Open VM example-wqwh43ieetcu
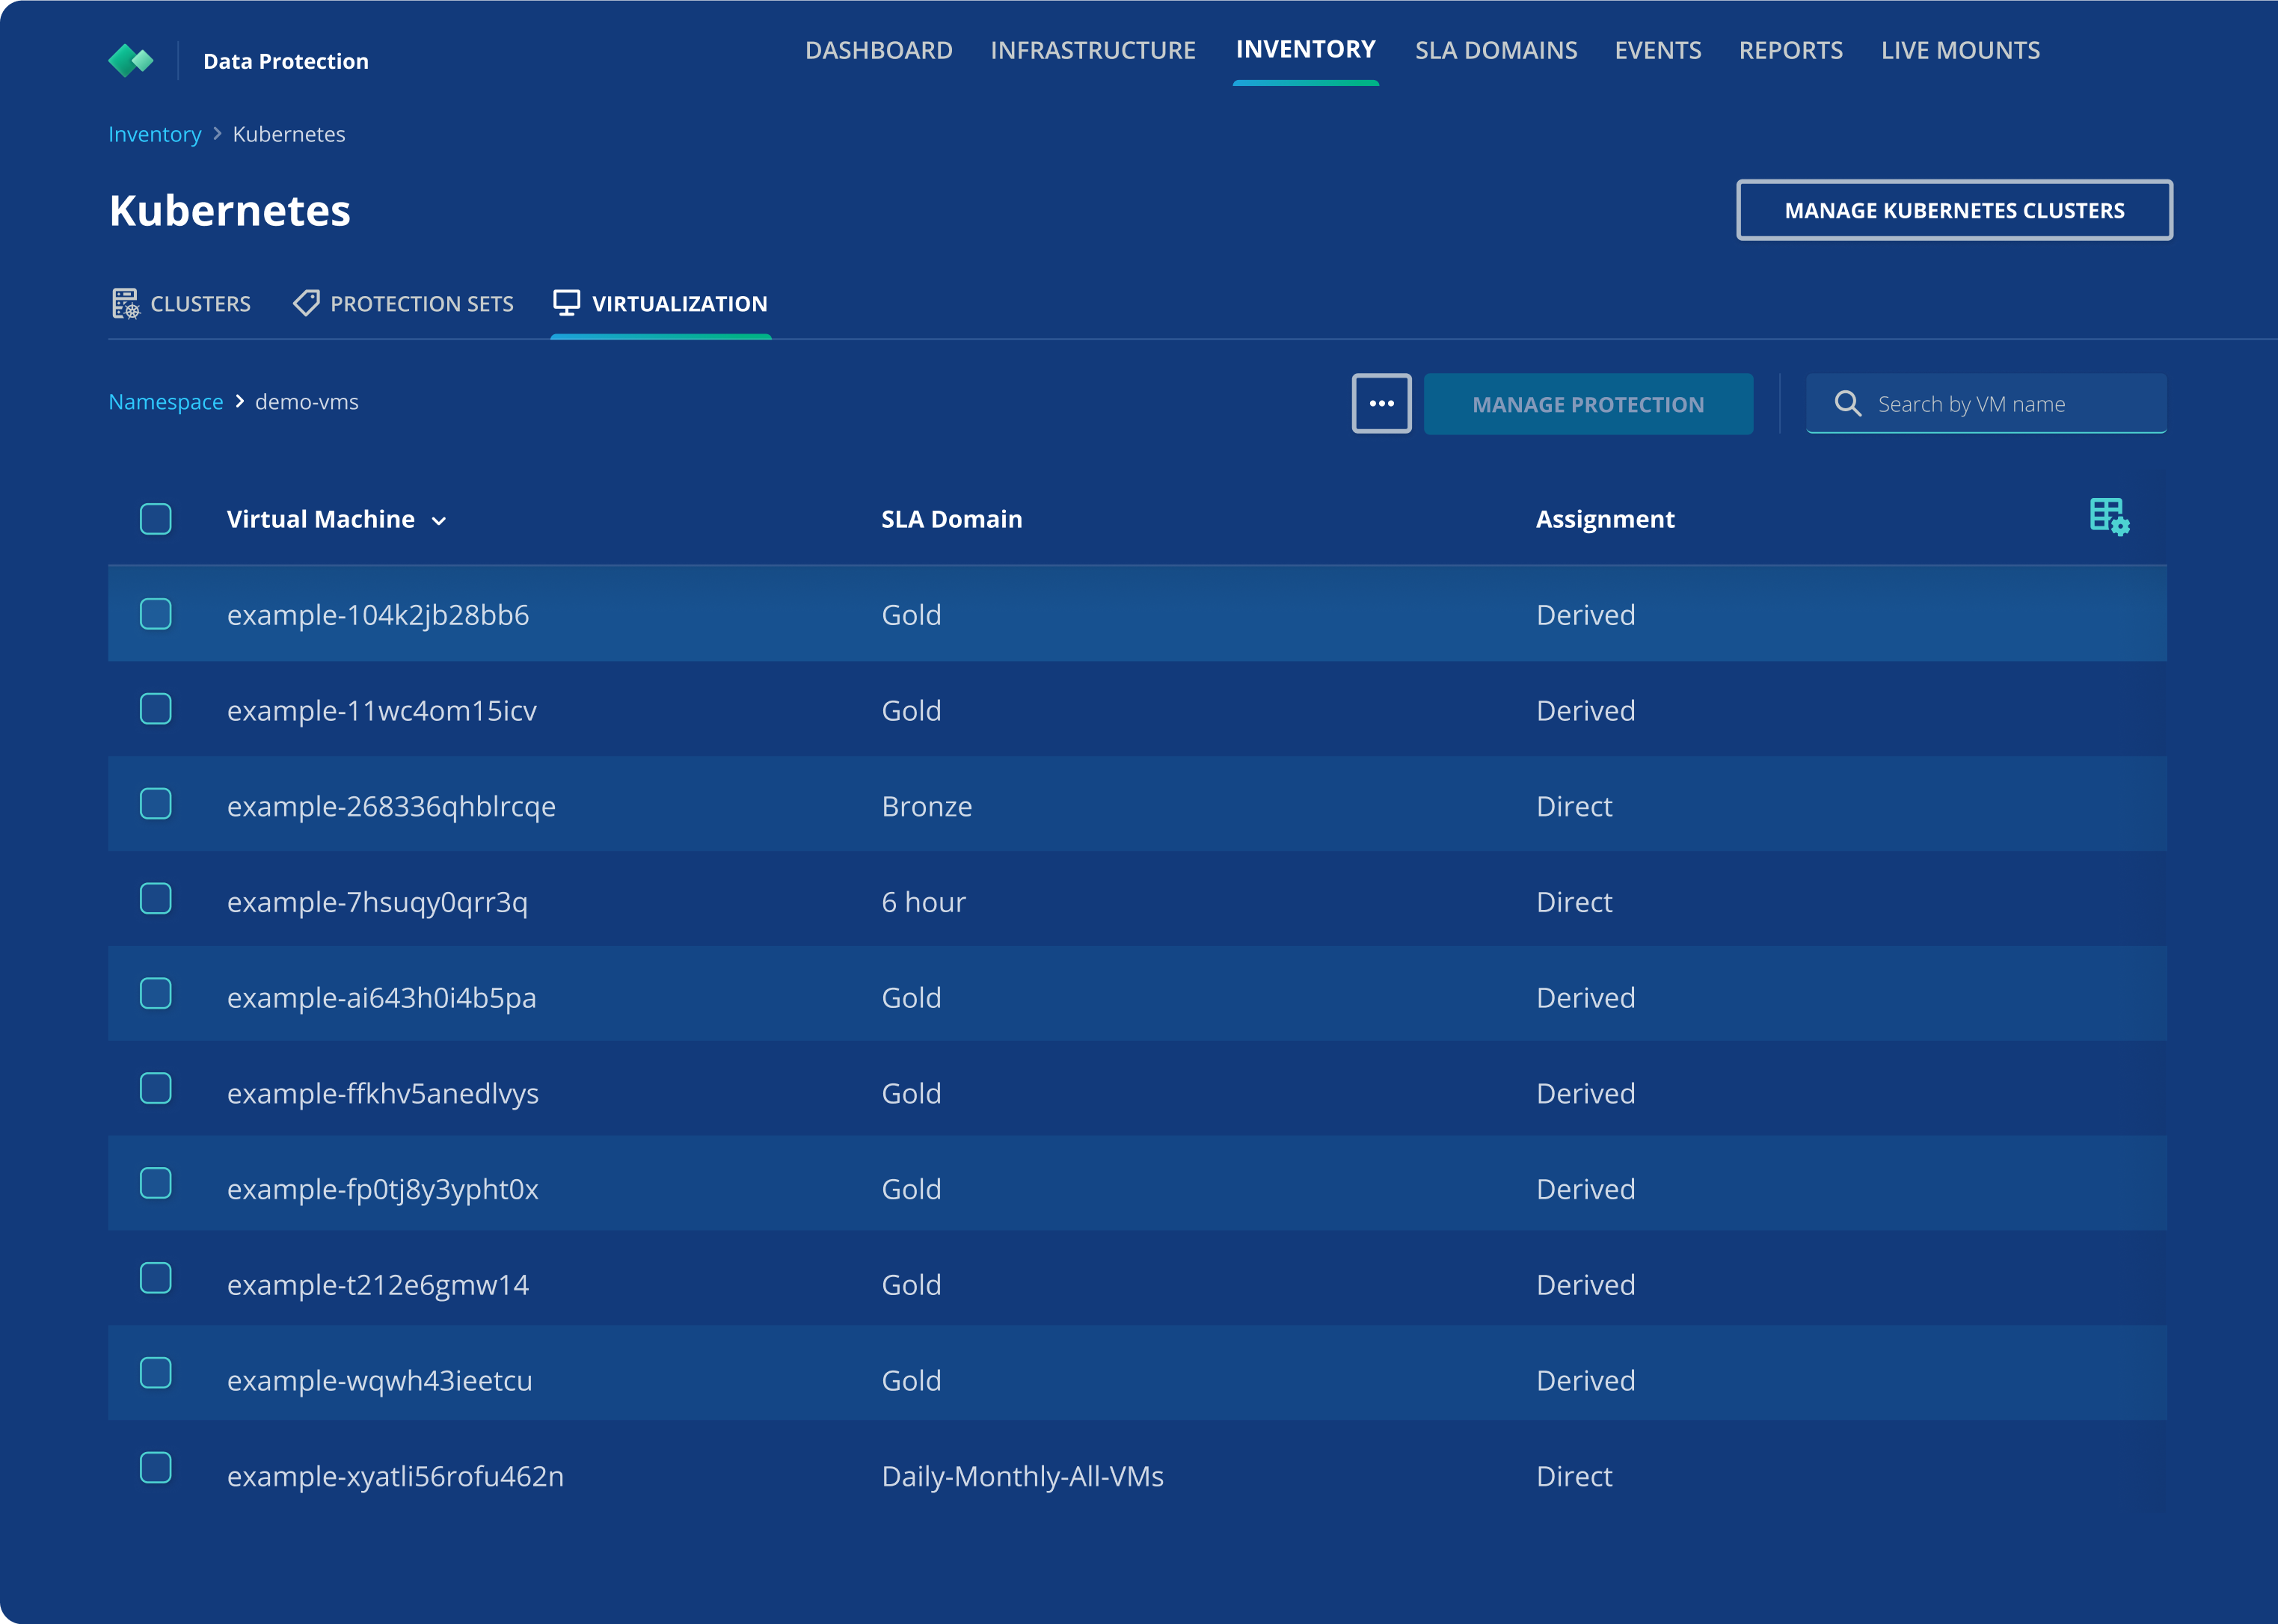This screenshot has height=1624, width=2278. point(380,1381)
